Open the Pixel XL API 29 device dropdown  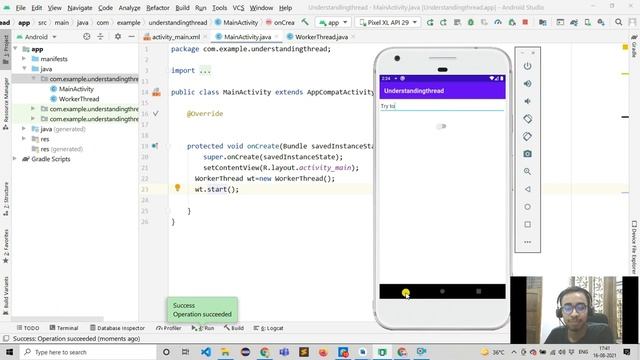click(x=388, y=22)
